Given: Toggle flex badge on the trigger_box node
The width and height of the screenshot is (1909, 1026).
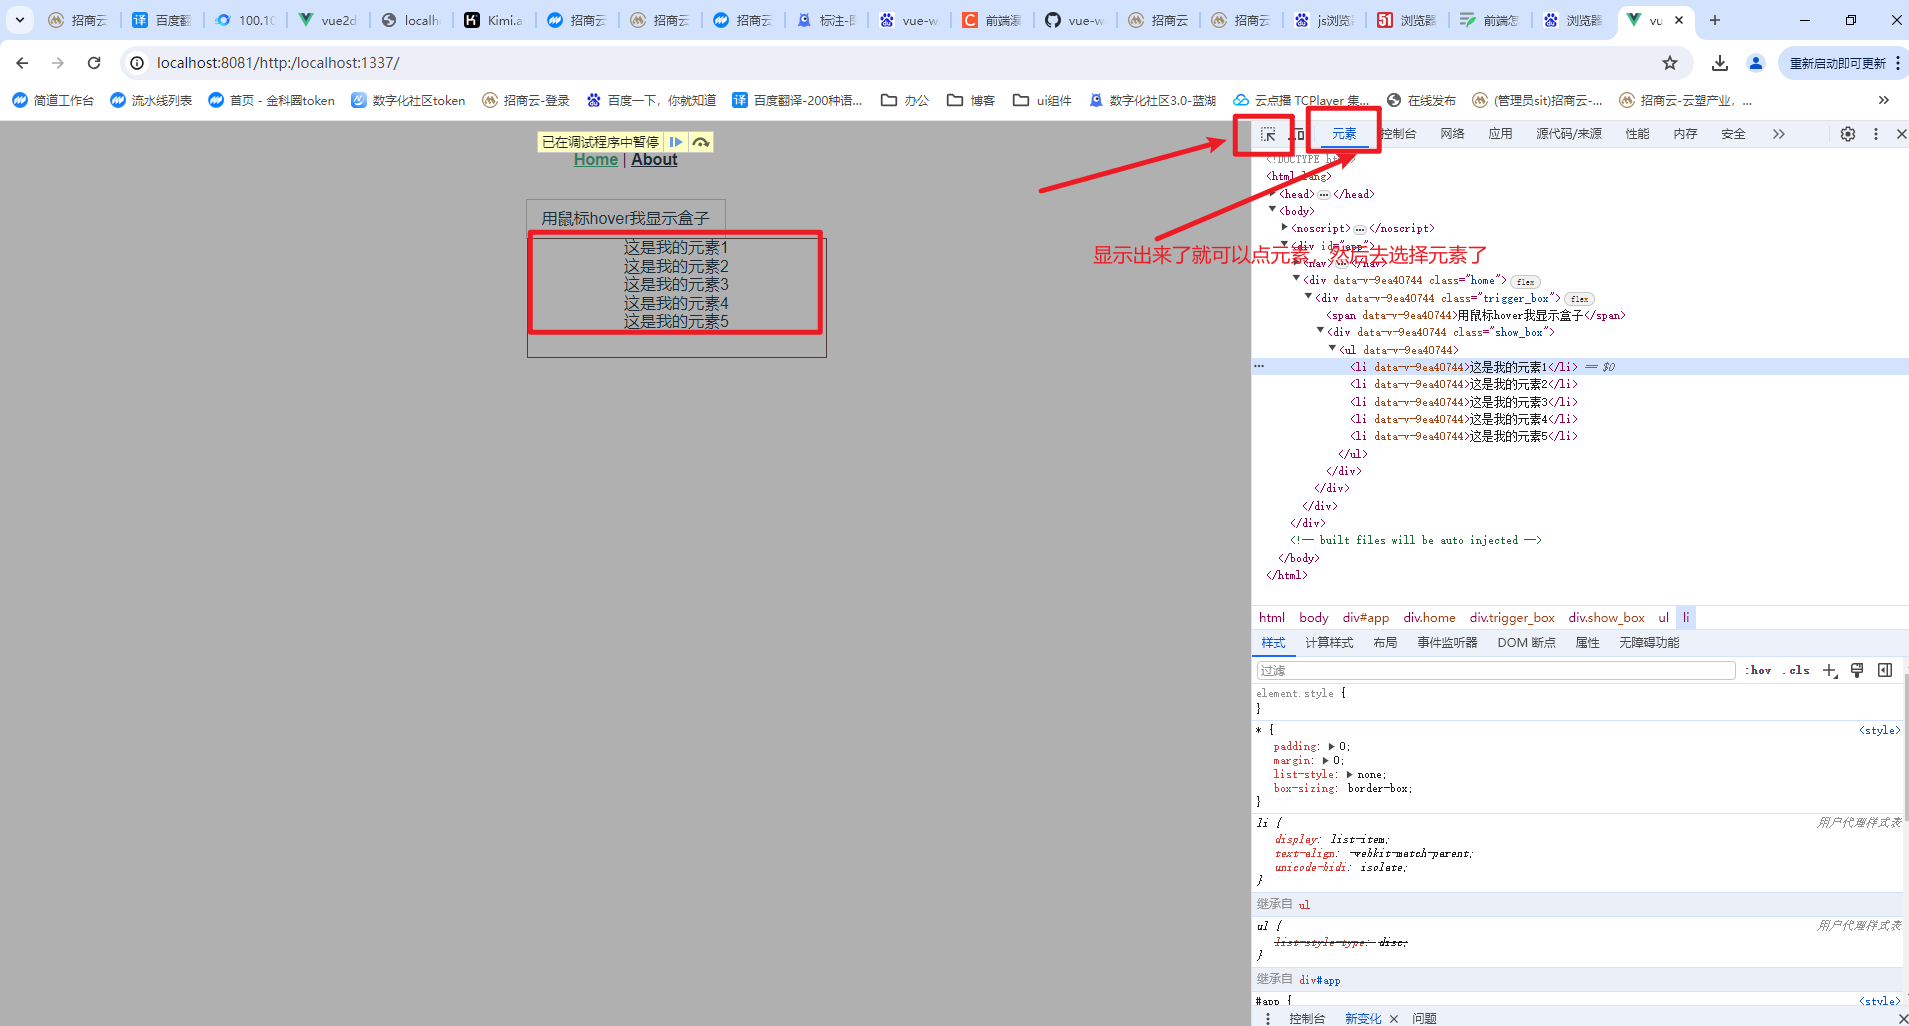Looking at the screenshot, I should click(1579, 299).
